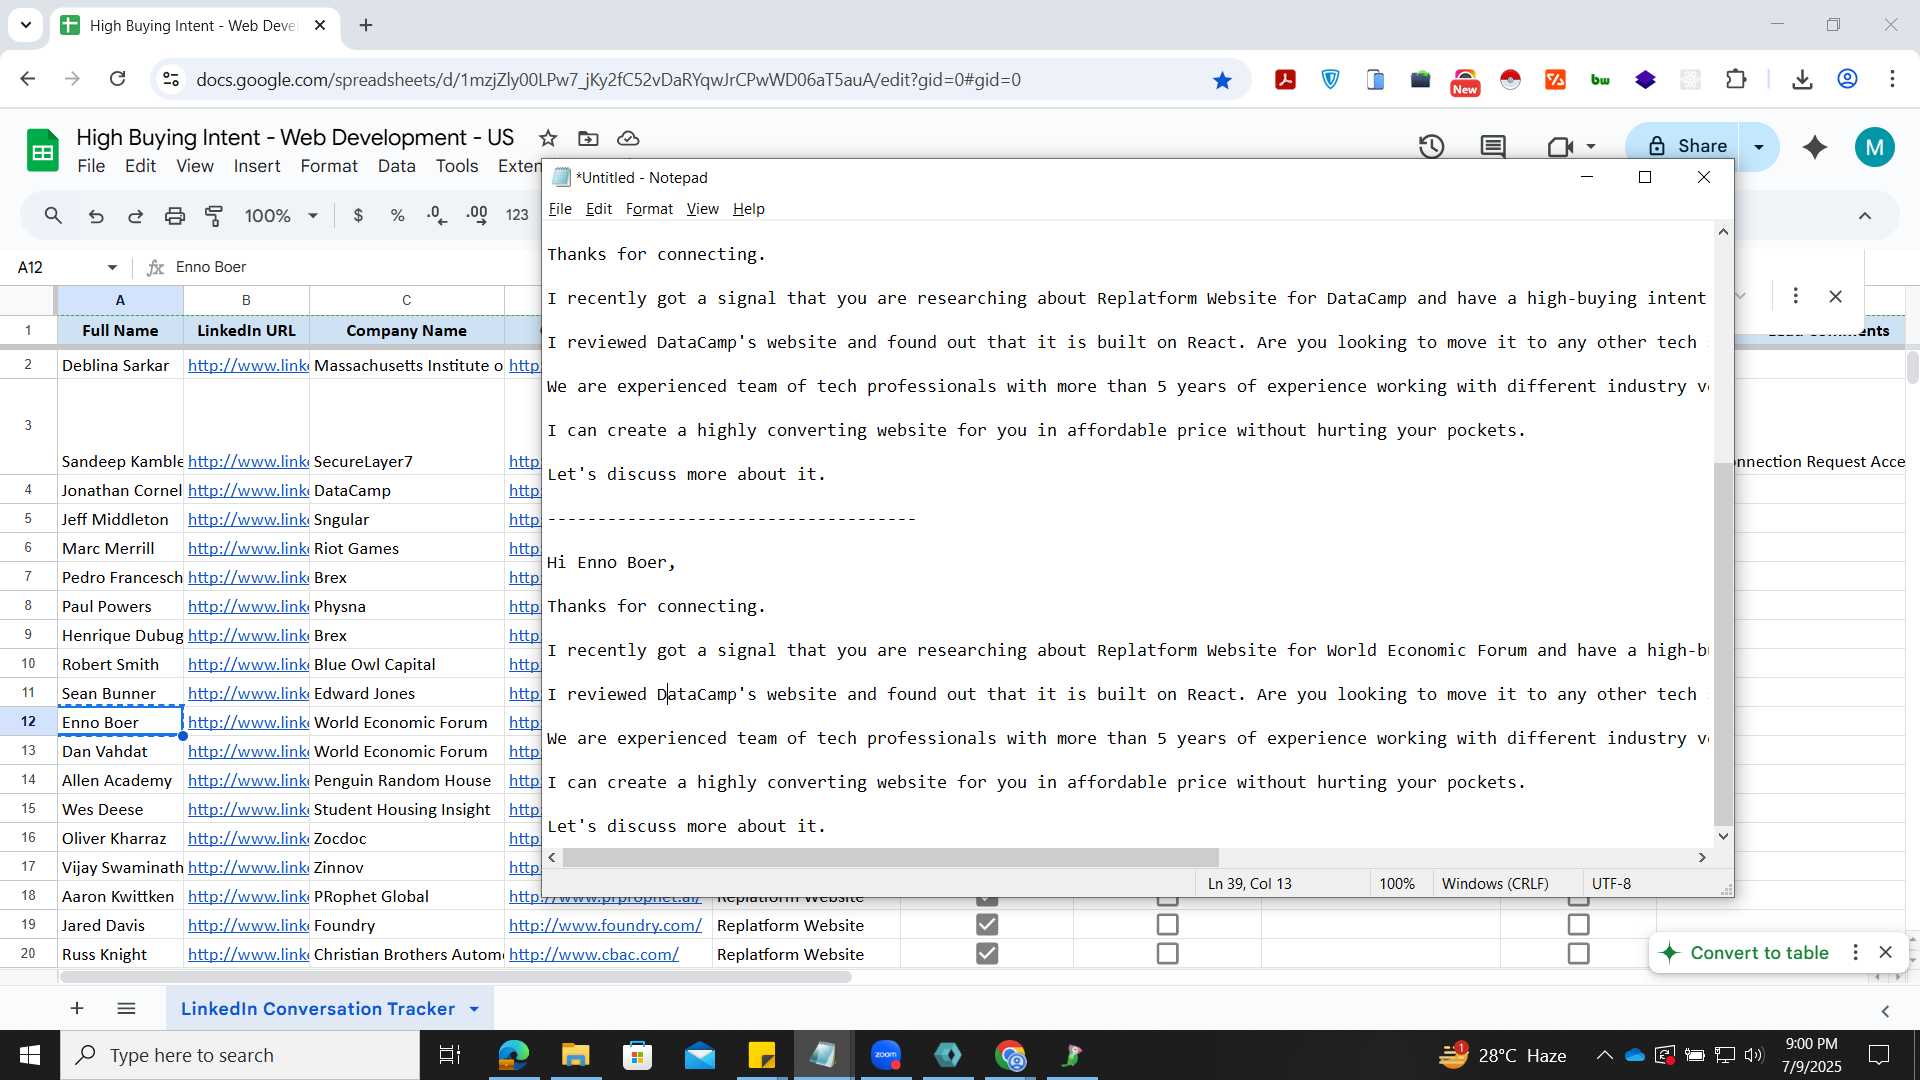This screenshot has width=1920, height=1080.
Task: Collapse the Sheets toolbar chevron
Action: [x=1865, y=215]
